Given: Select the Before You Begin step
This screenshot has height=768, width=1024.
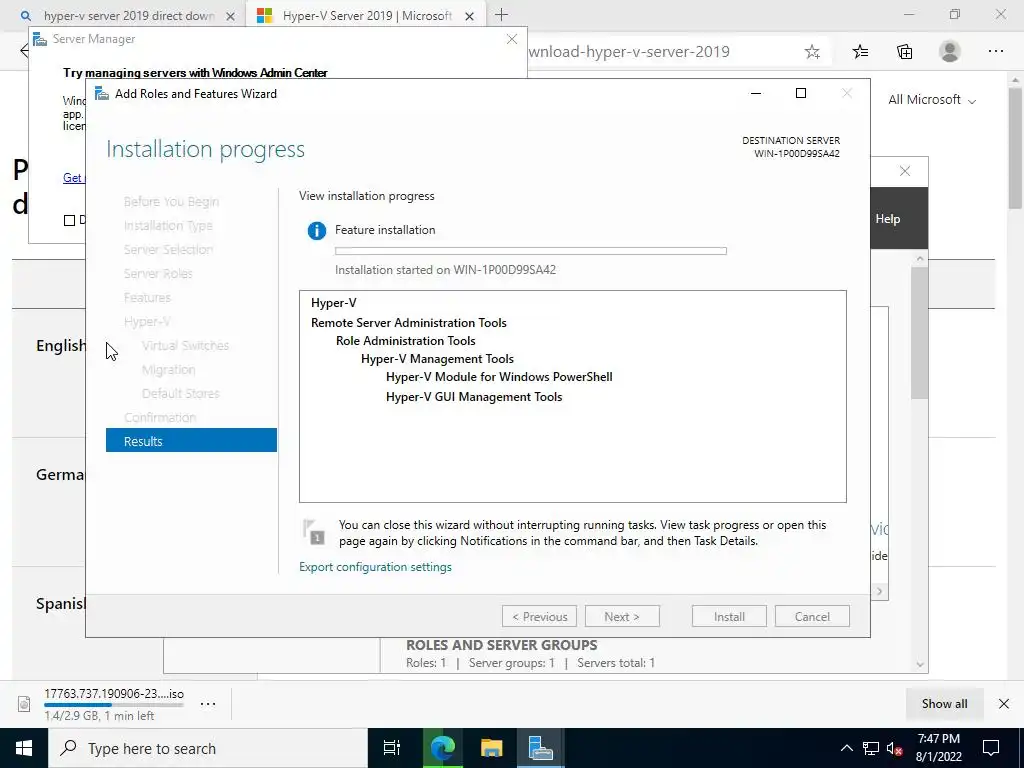Looking at the screenshot, I should pos(171,202).
